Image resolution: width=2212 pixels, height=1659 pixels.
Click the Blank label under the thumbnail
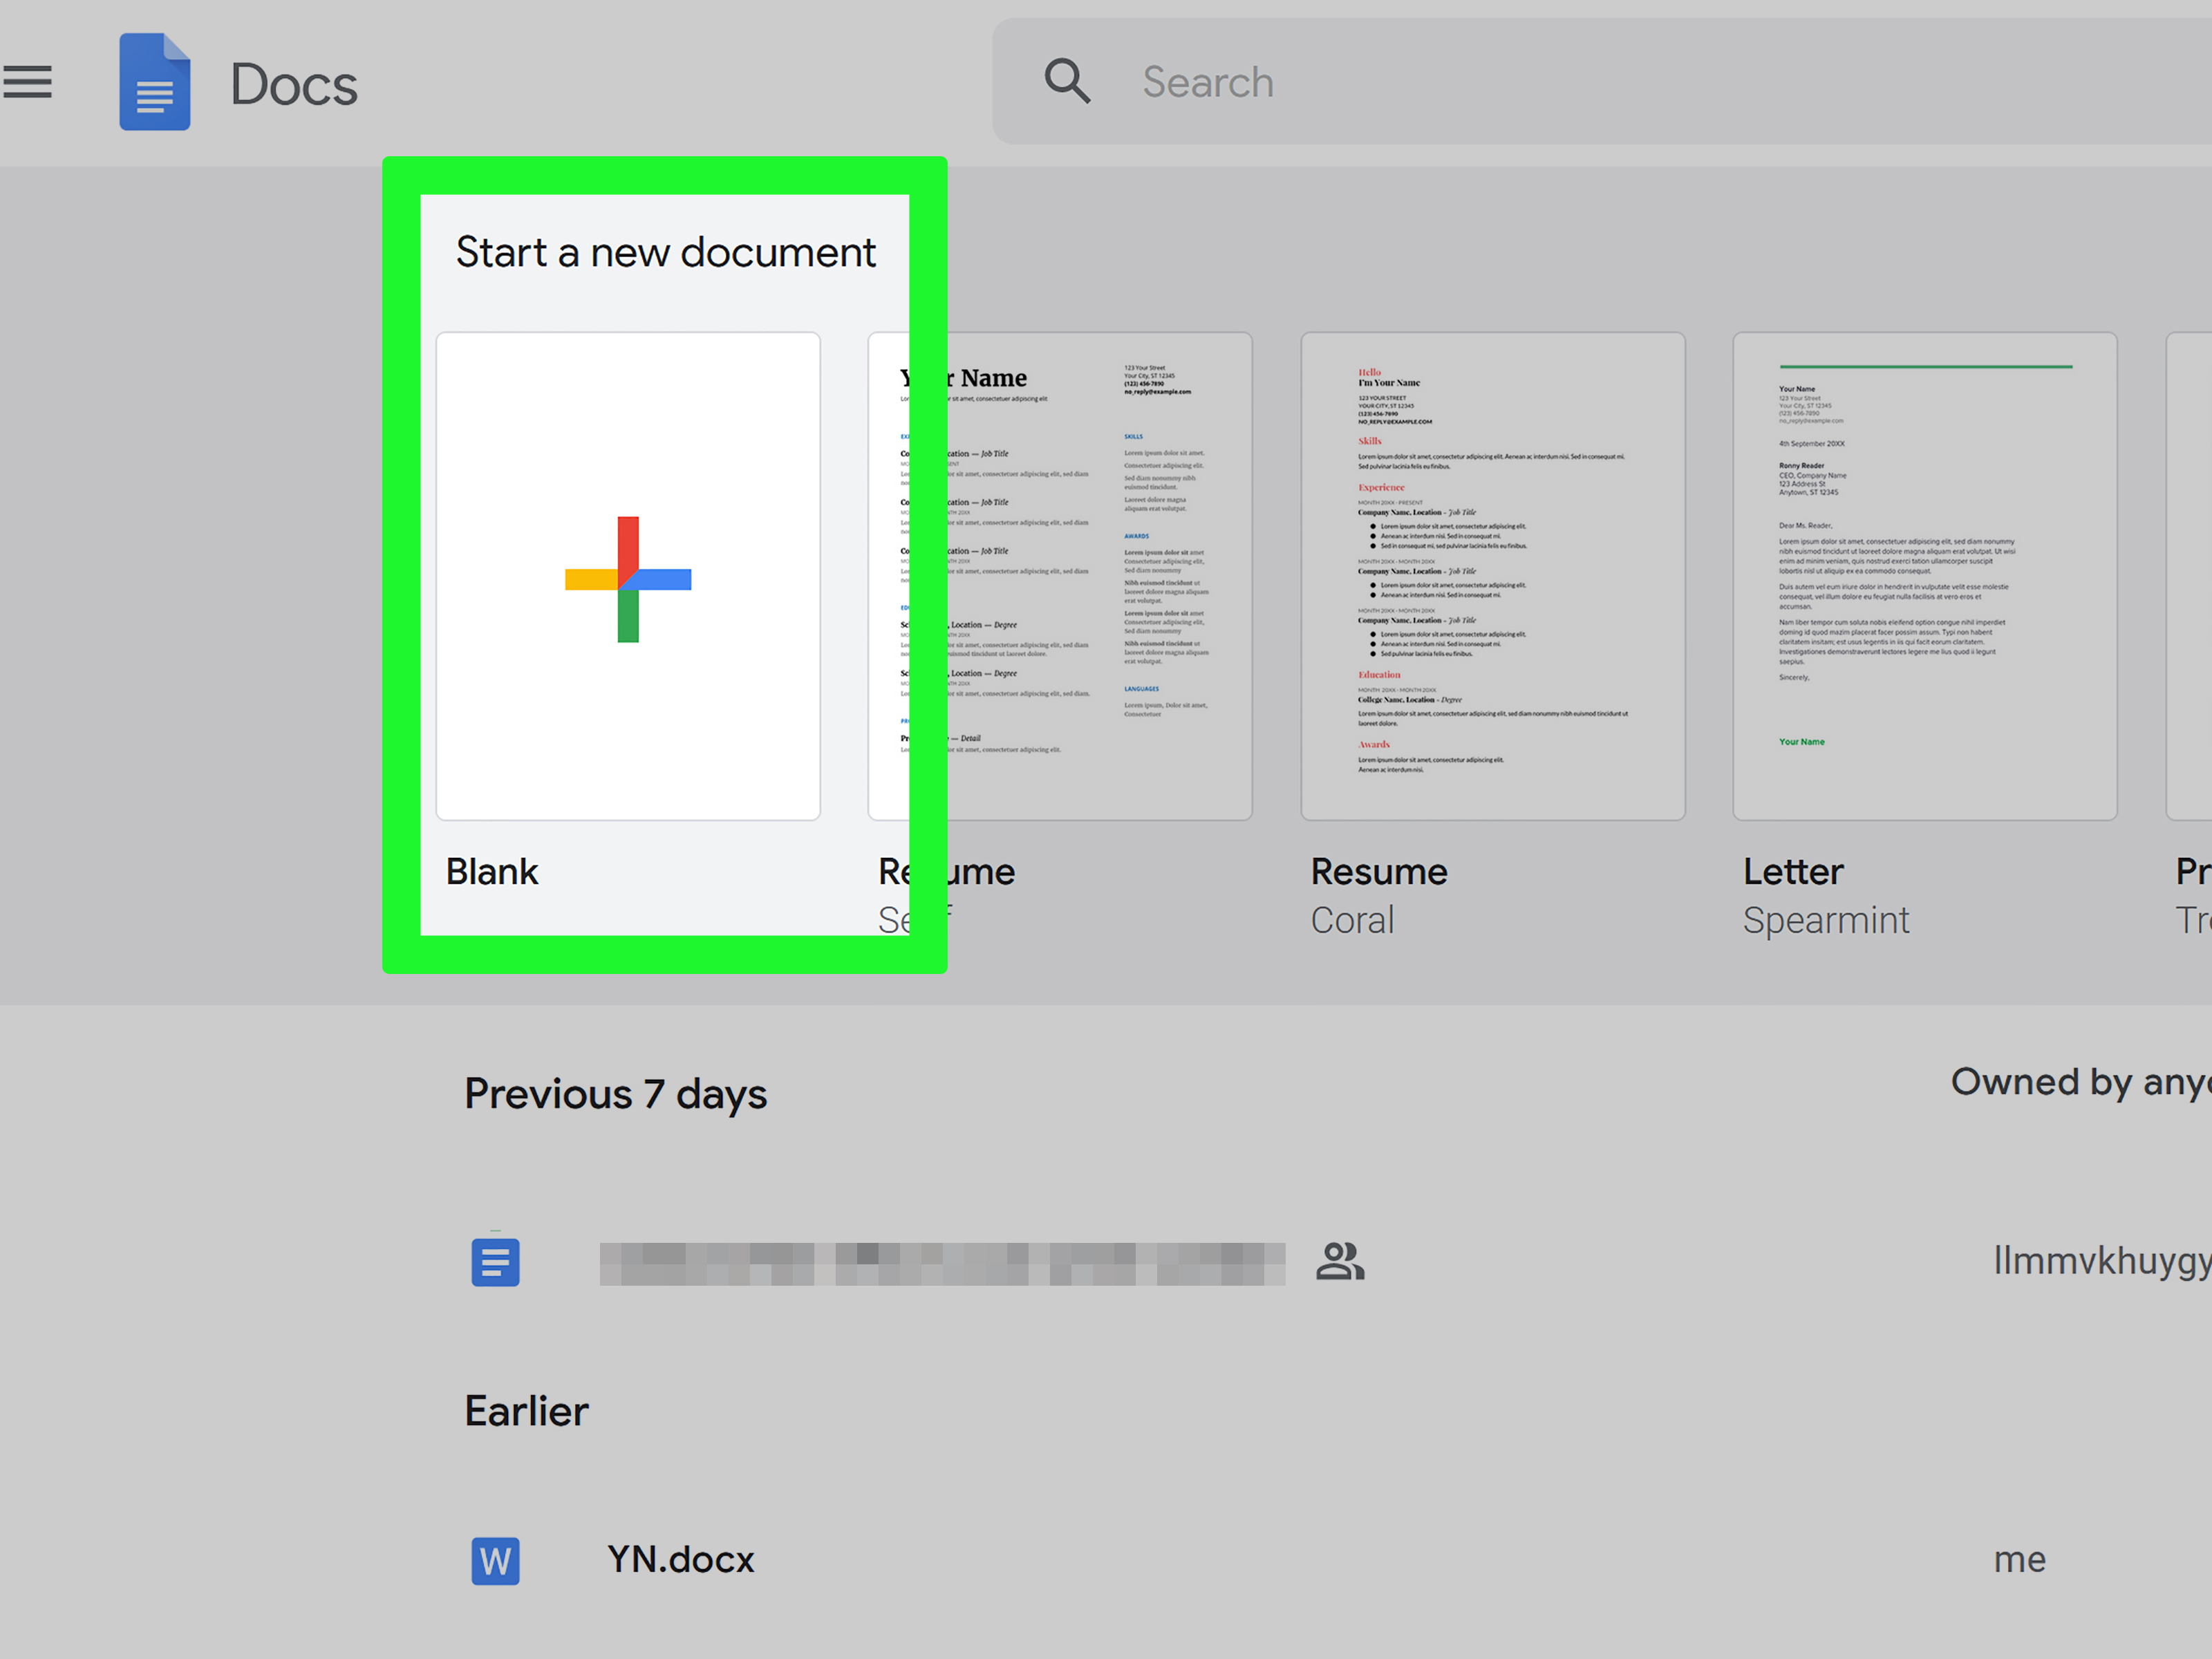tap(491, 871)
